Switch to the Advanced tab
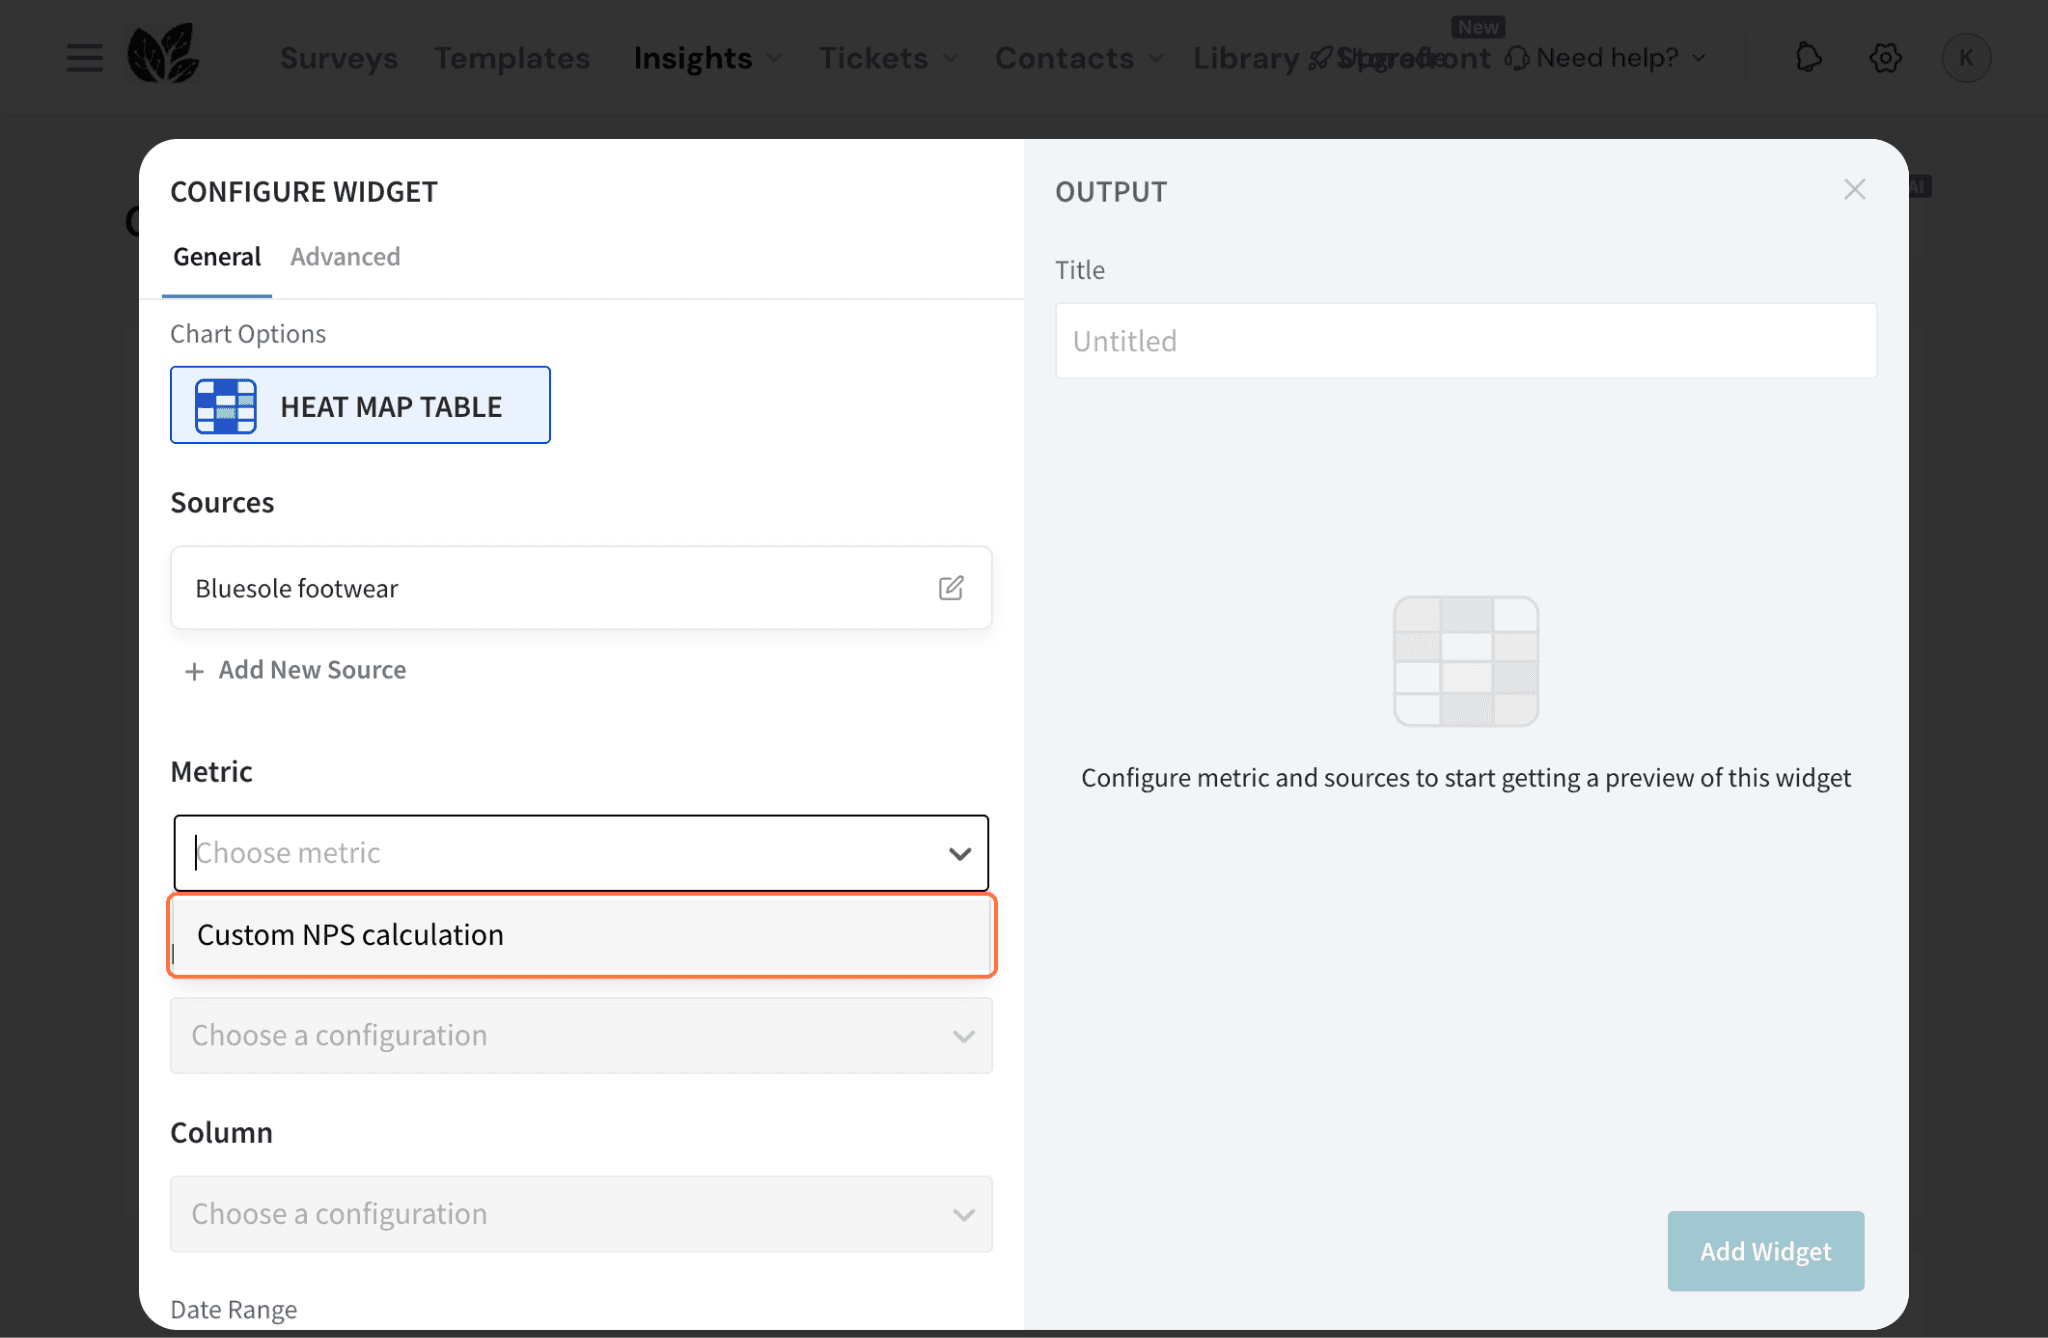This screenshot has height=1338, width=2048. click(345, 257)
